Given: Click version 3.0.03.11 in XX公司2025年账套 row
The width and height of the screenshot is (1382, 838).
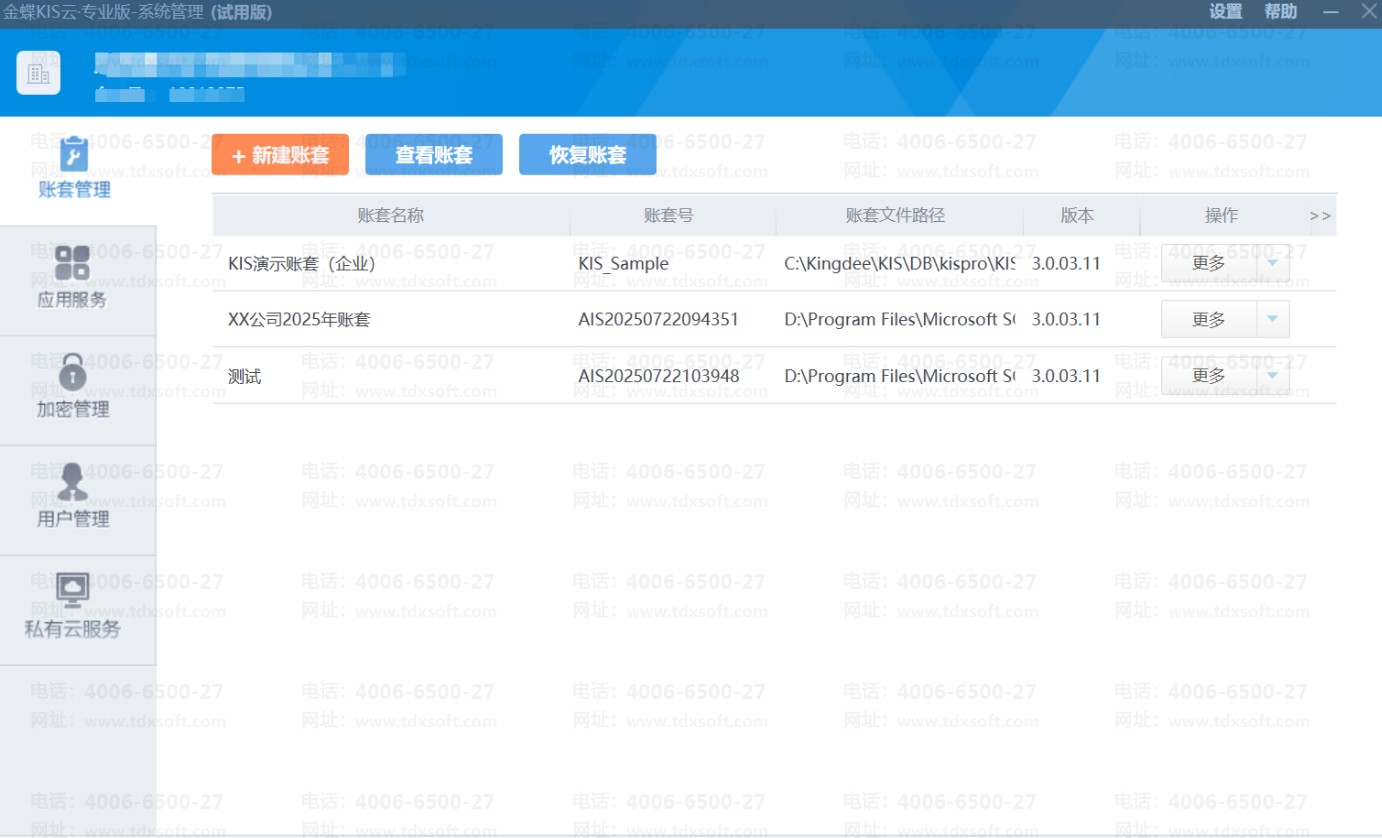Looking at the screenshot, I should pyautogui.click(x=1066, y=320).
